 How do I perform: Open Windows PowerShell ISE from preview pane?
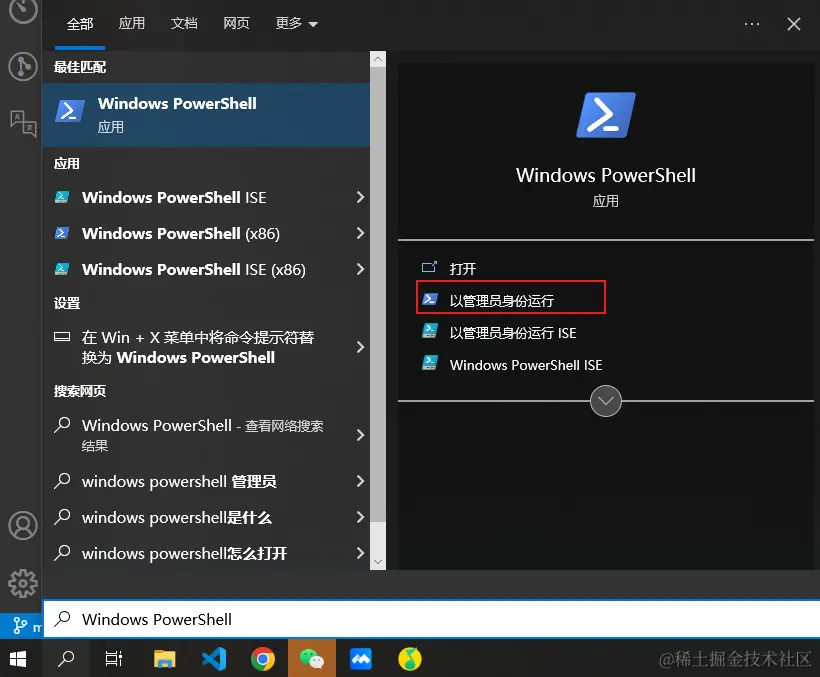point(526,365)
